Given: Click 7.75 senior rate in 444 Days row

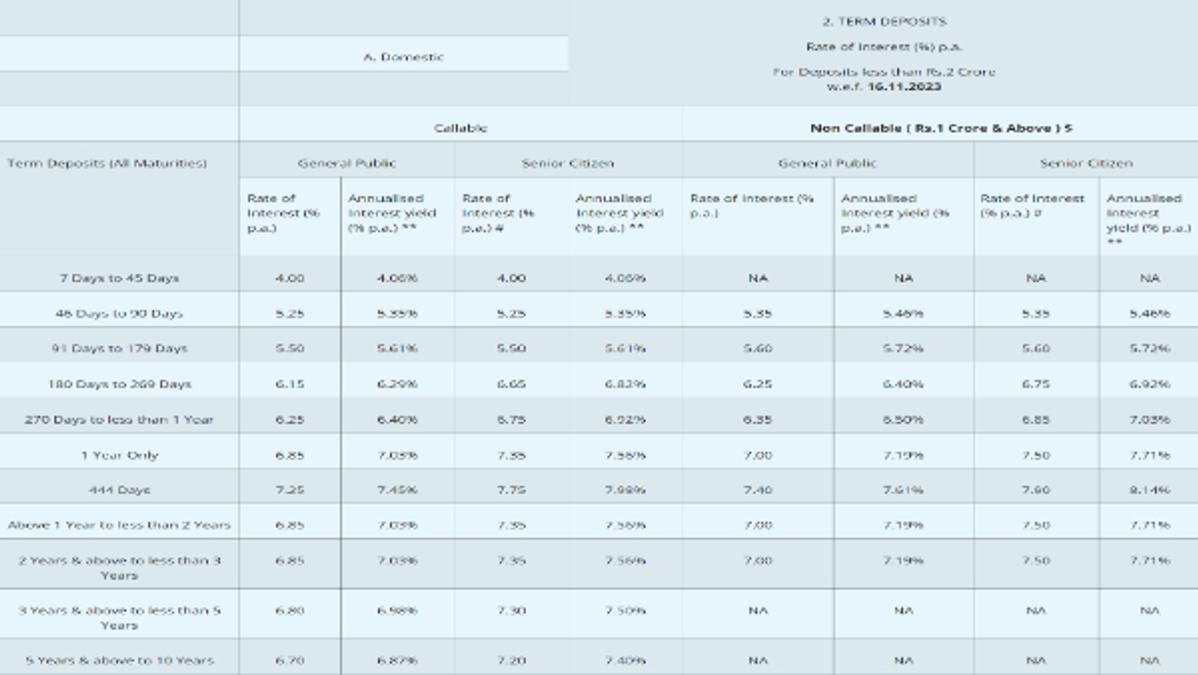Looking at the screenshot, I should [x=511, y=490].
